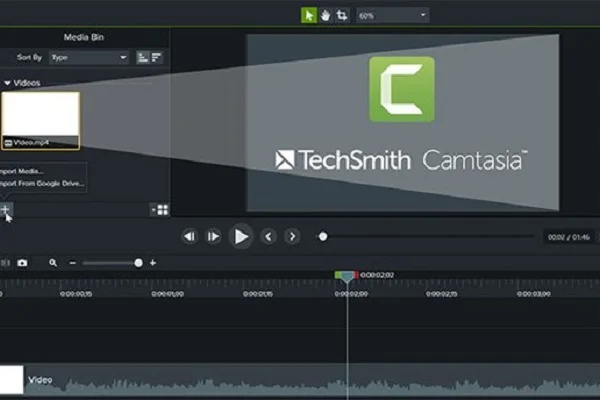Click ruler mark 0:00:01;00
The width and height of the screenshot is (600, 400).
168,294
